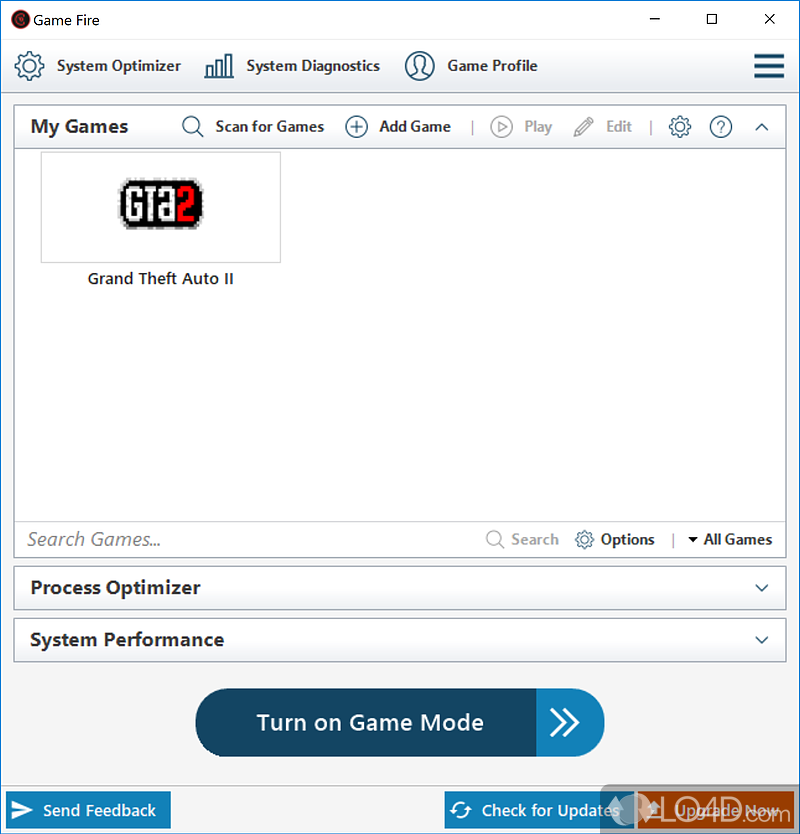This screenshot has height=834, width=800.
Task: Click the Send Feedback paper plane icon
Action: (22, 810)
